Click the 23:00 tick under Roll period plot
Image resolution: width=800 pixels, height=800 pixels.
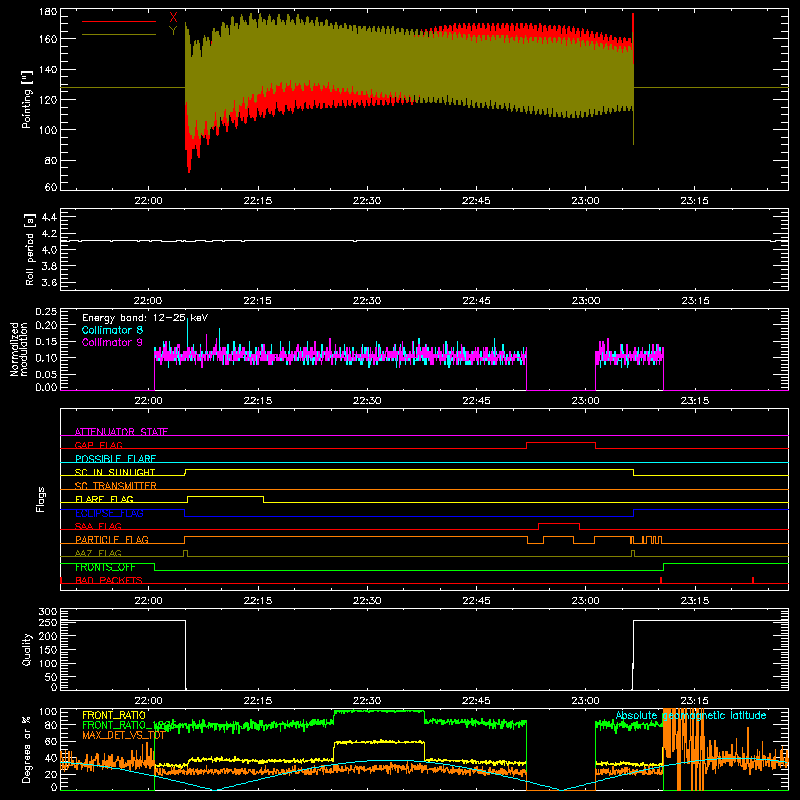point(585,301)
